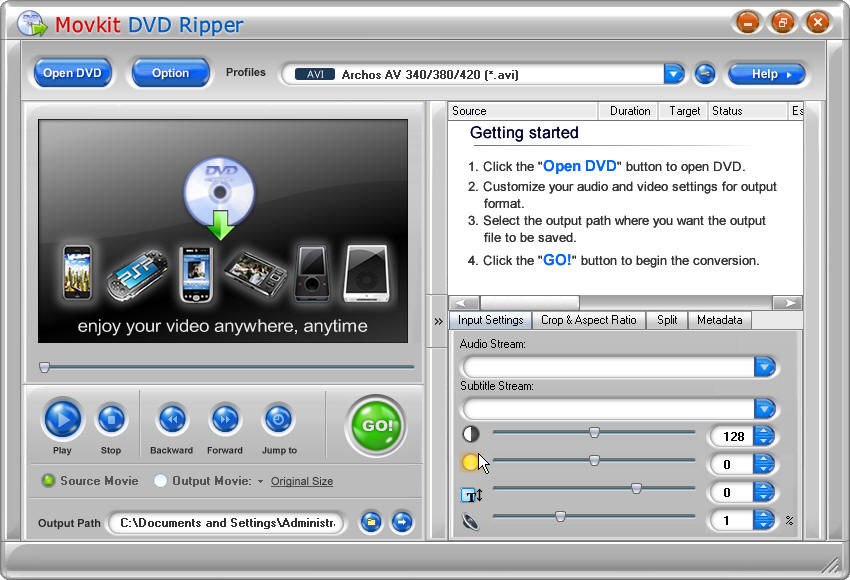This screenshot has height=580, width=850.
Task: Open the Split tab
Action: [667, 320]
